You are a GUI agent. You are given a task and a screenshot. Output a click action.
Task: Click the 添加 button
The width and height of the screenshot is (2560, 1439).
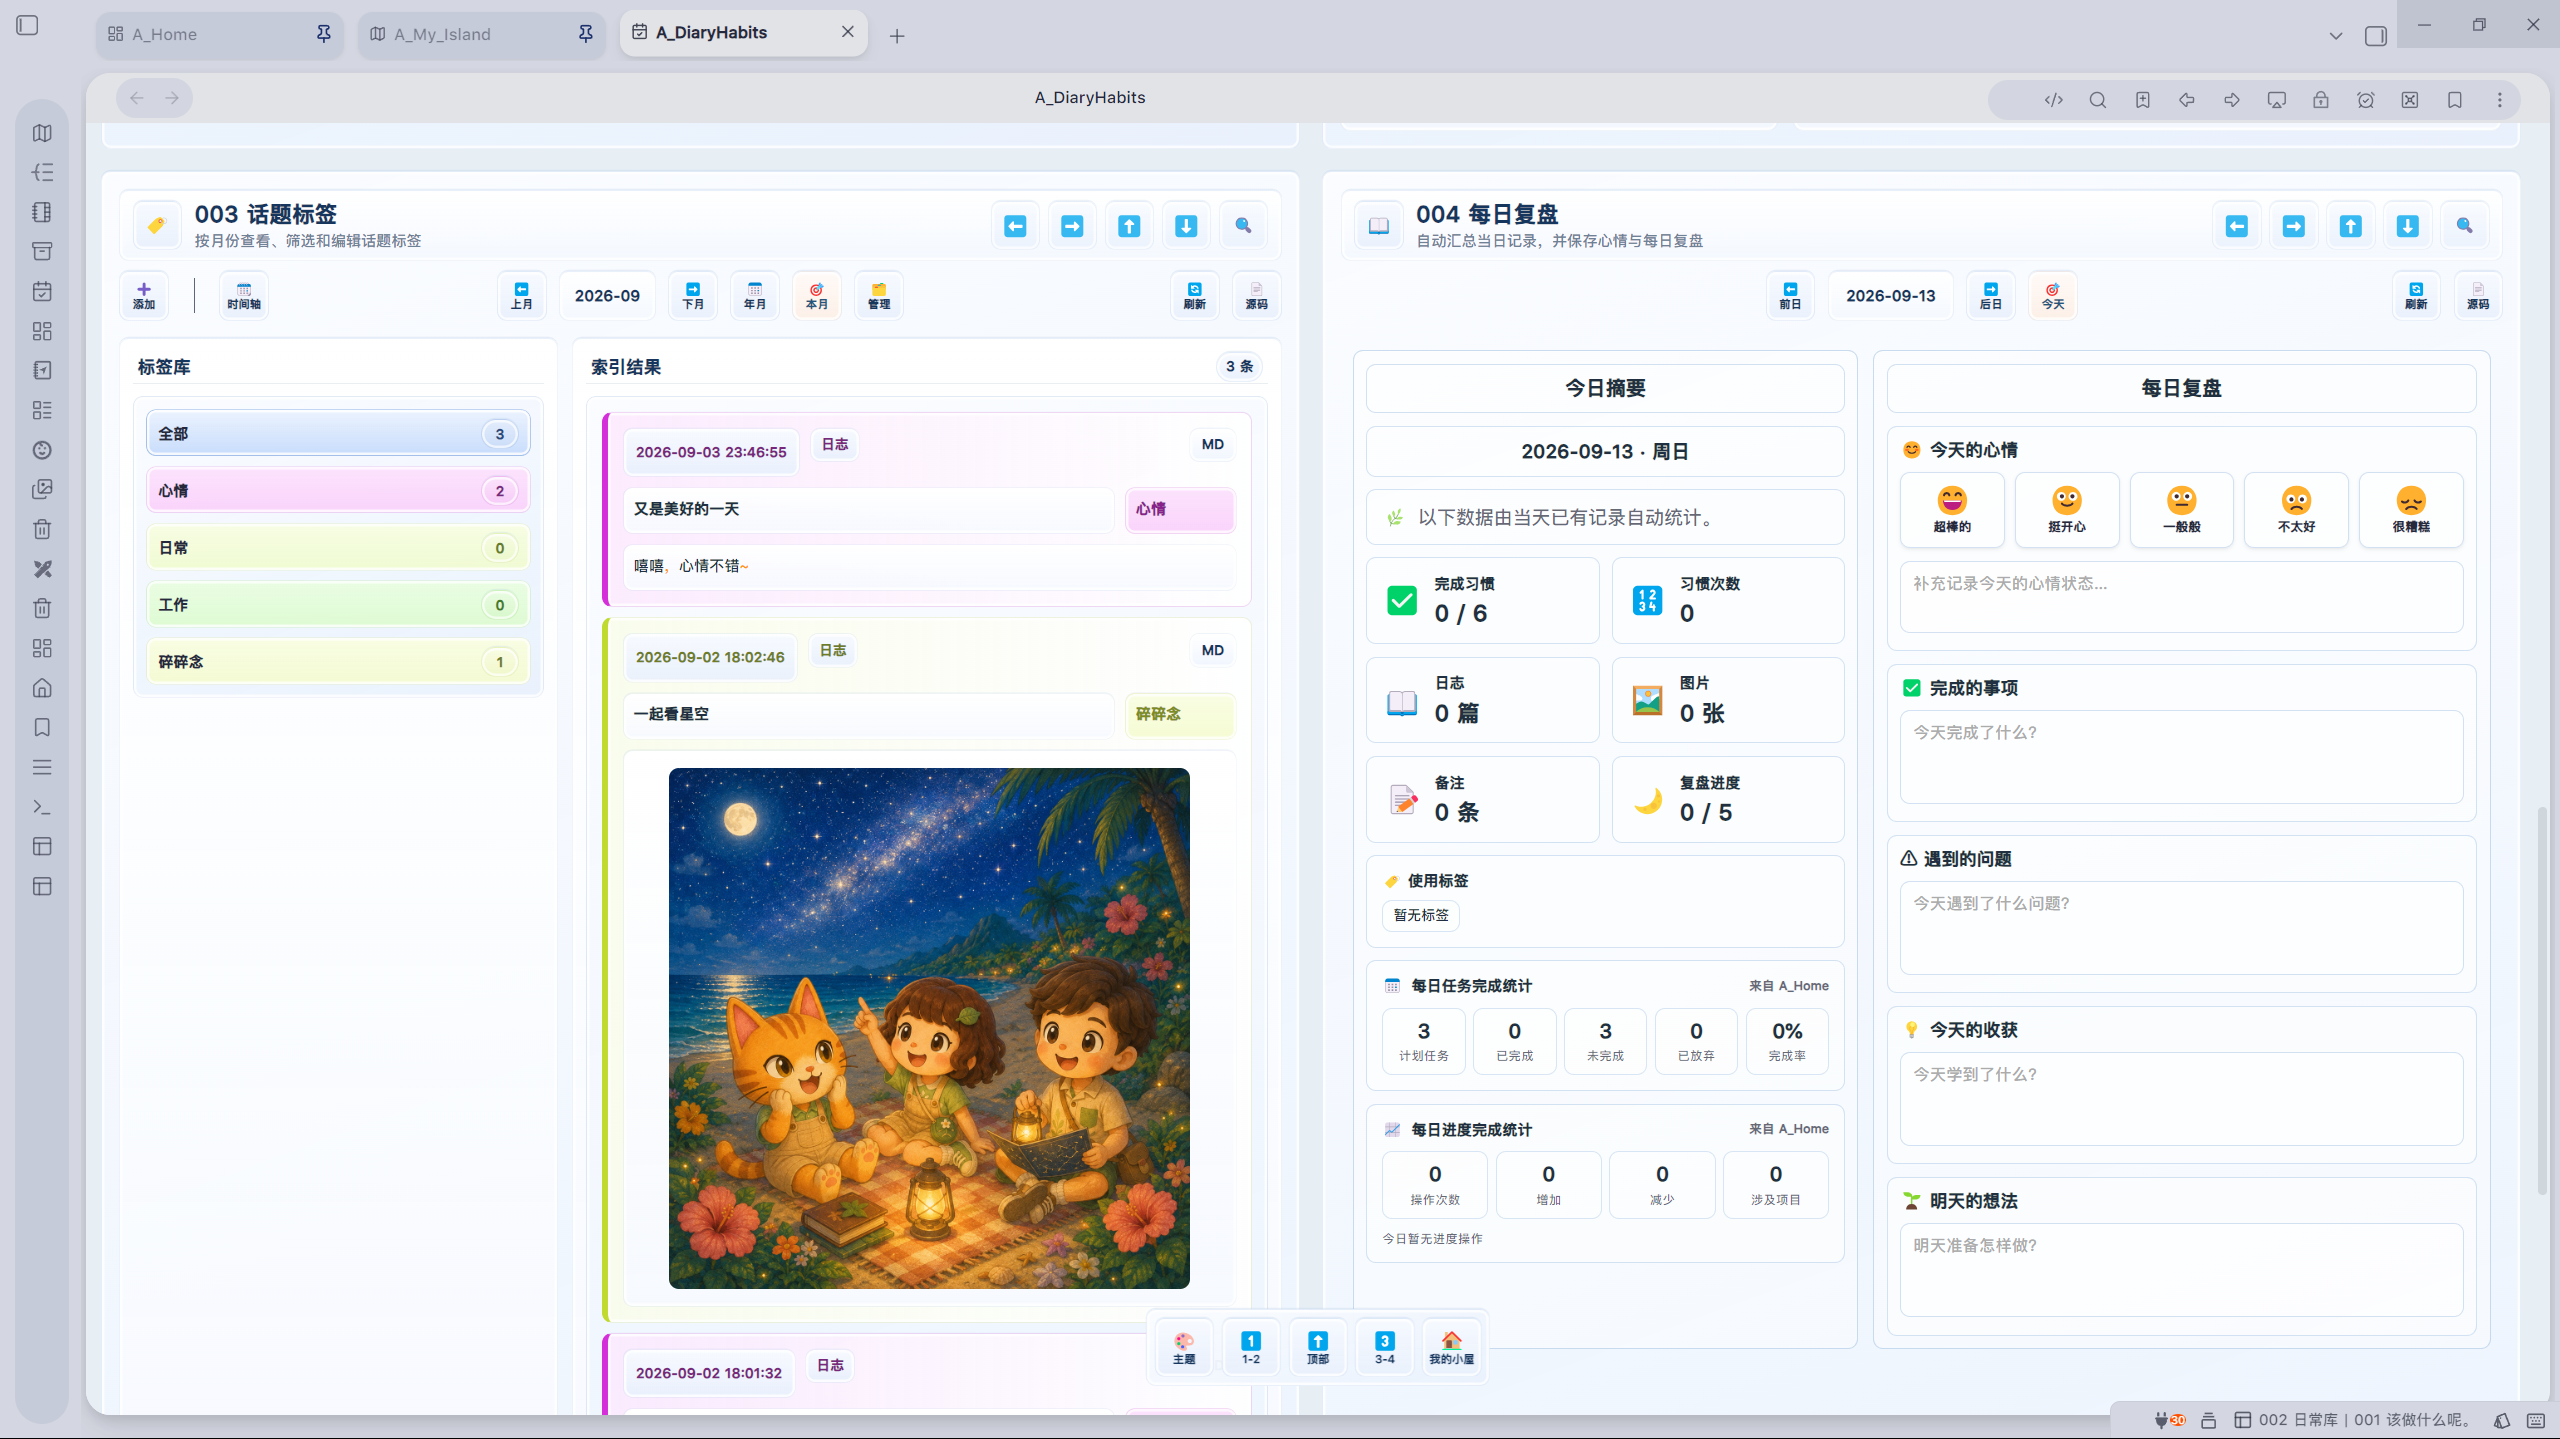pos(144,296)
